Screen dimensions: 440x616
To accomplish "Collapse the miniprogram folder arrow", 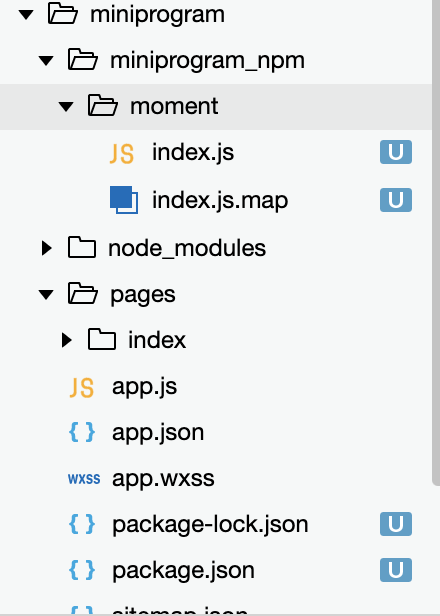I will click(x=26, y=15).
